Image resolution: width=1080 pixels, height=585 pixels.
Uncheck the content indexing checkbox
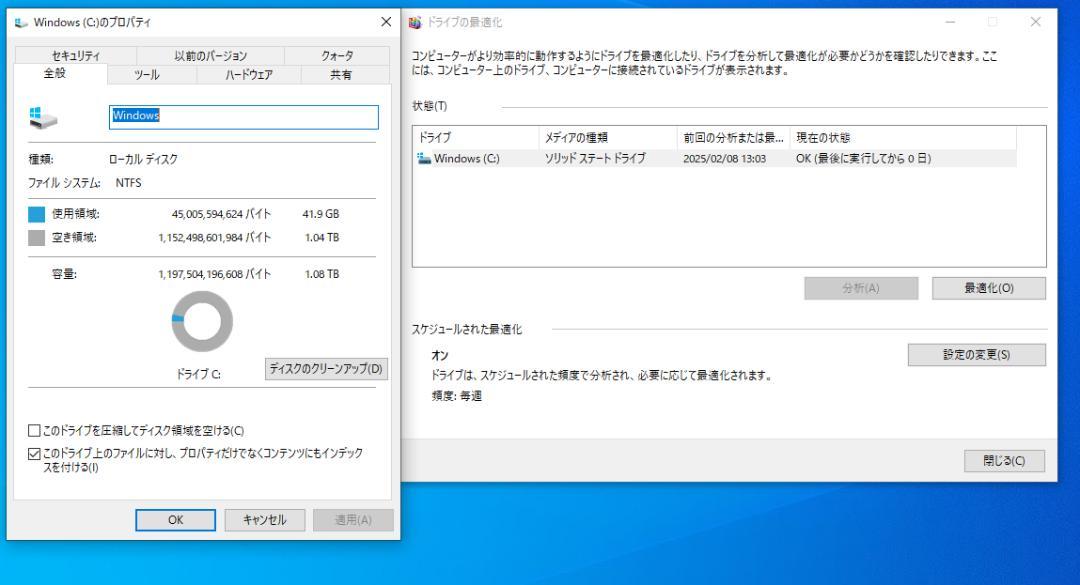(x=34, y=453)
